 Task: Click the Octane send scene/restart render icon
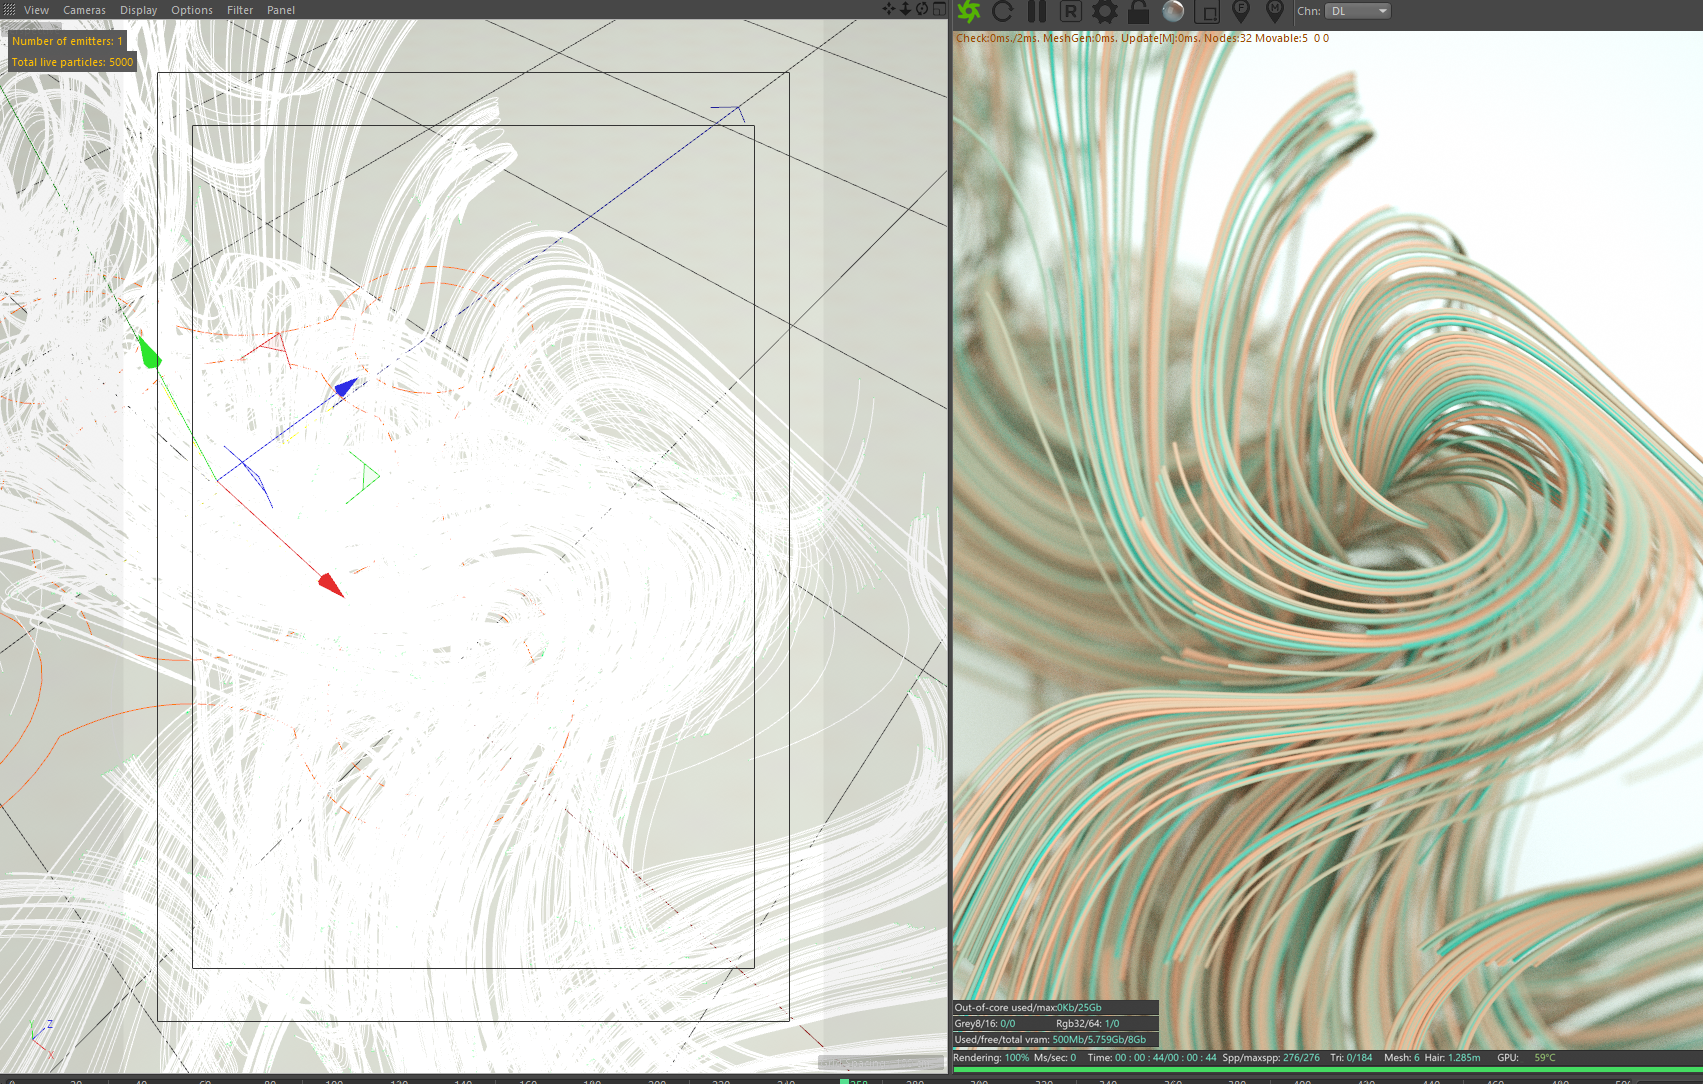[x=969, y=11]
